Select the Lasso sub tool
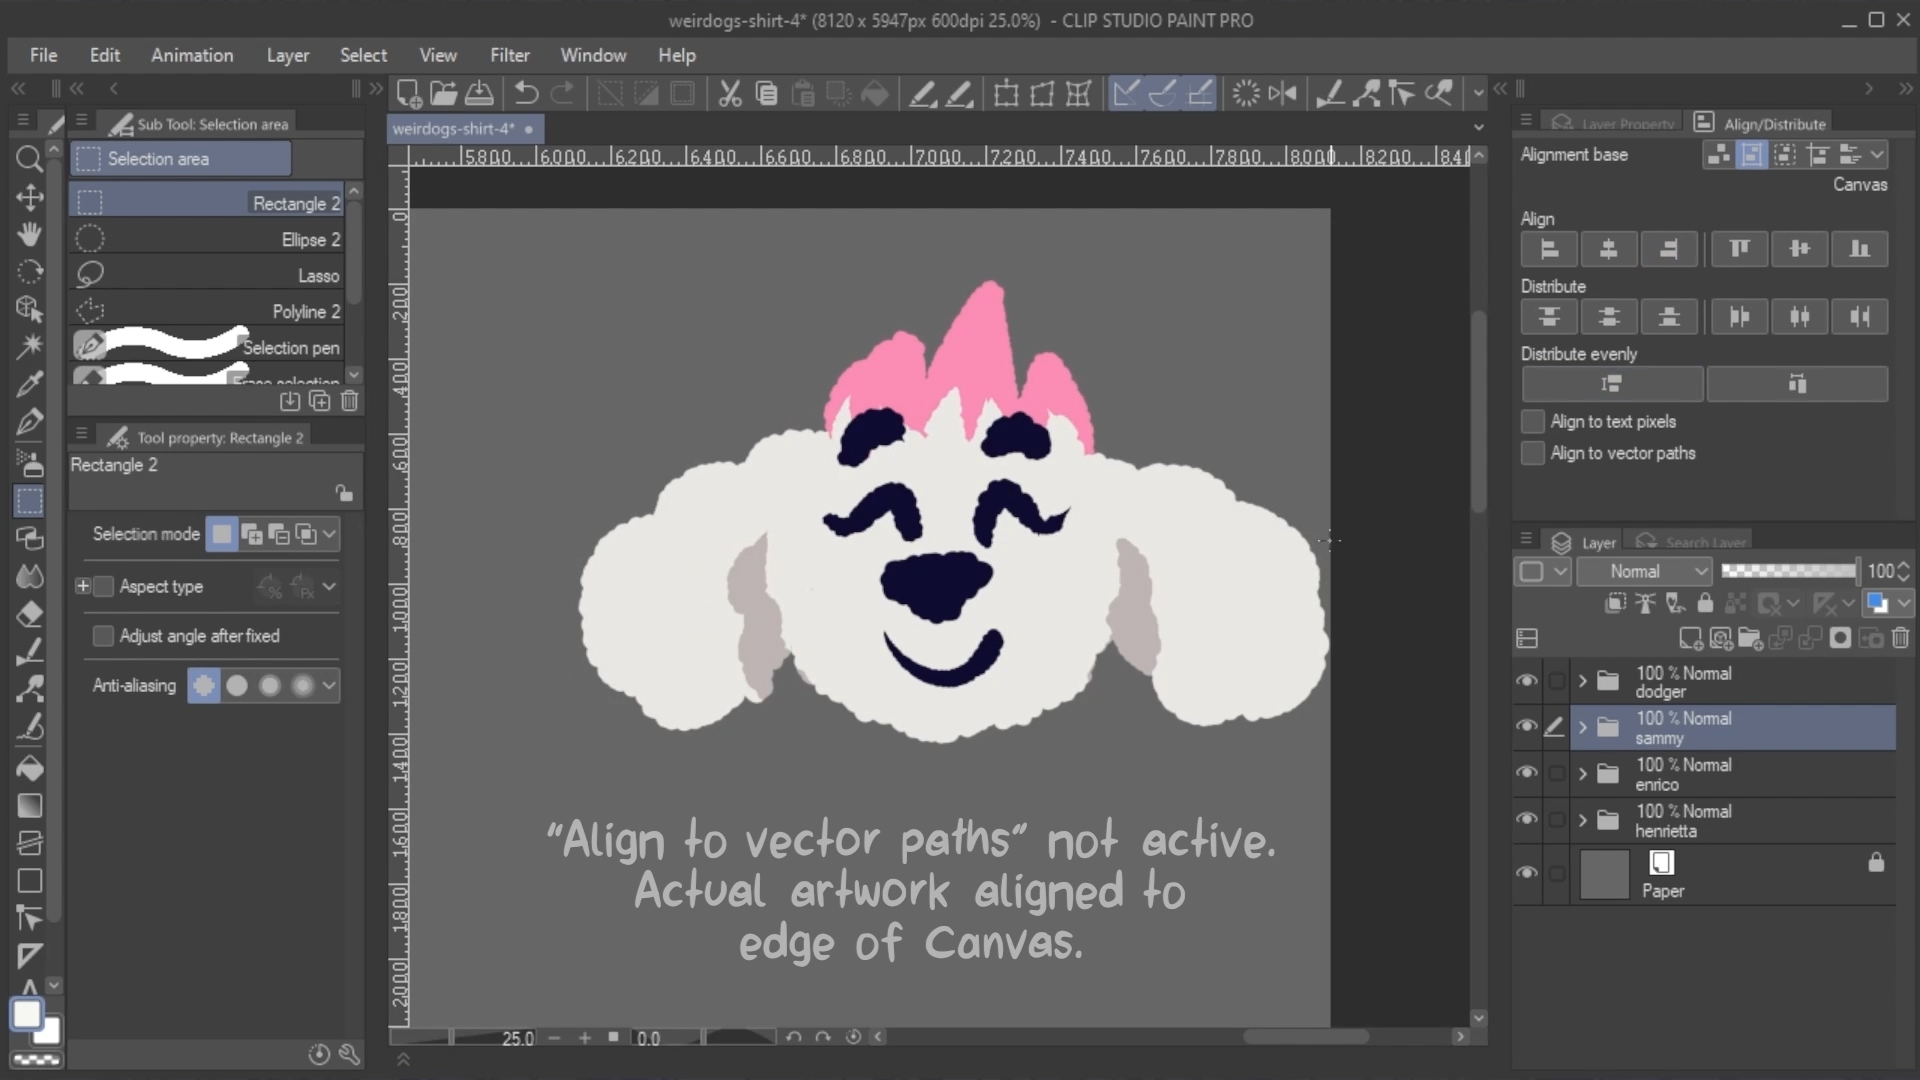This screenshot has width=1920, height=1080. [x=209, y=275]
